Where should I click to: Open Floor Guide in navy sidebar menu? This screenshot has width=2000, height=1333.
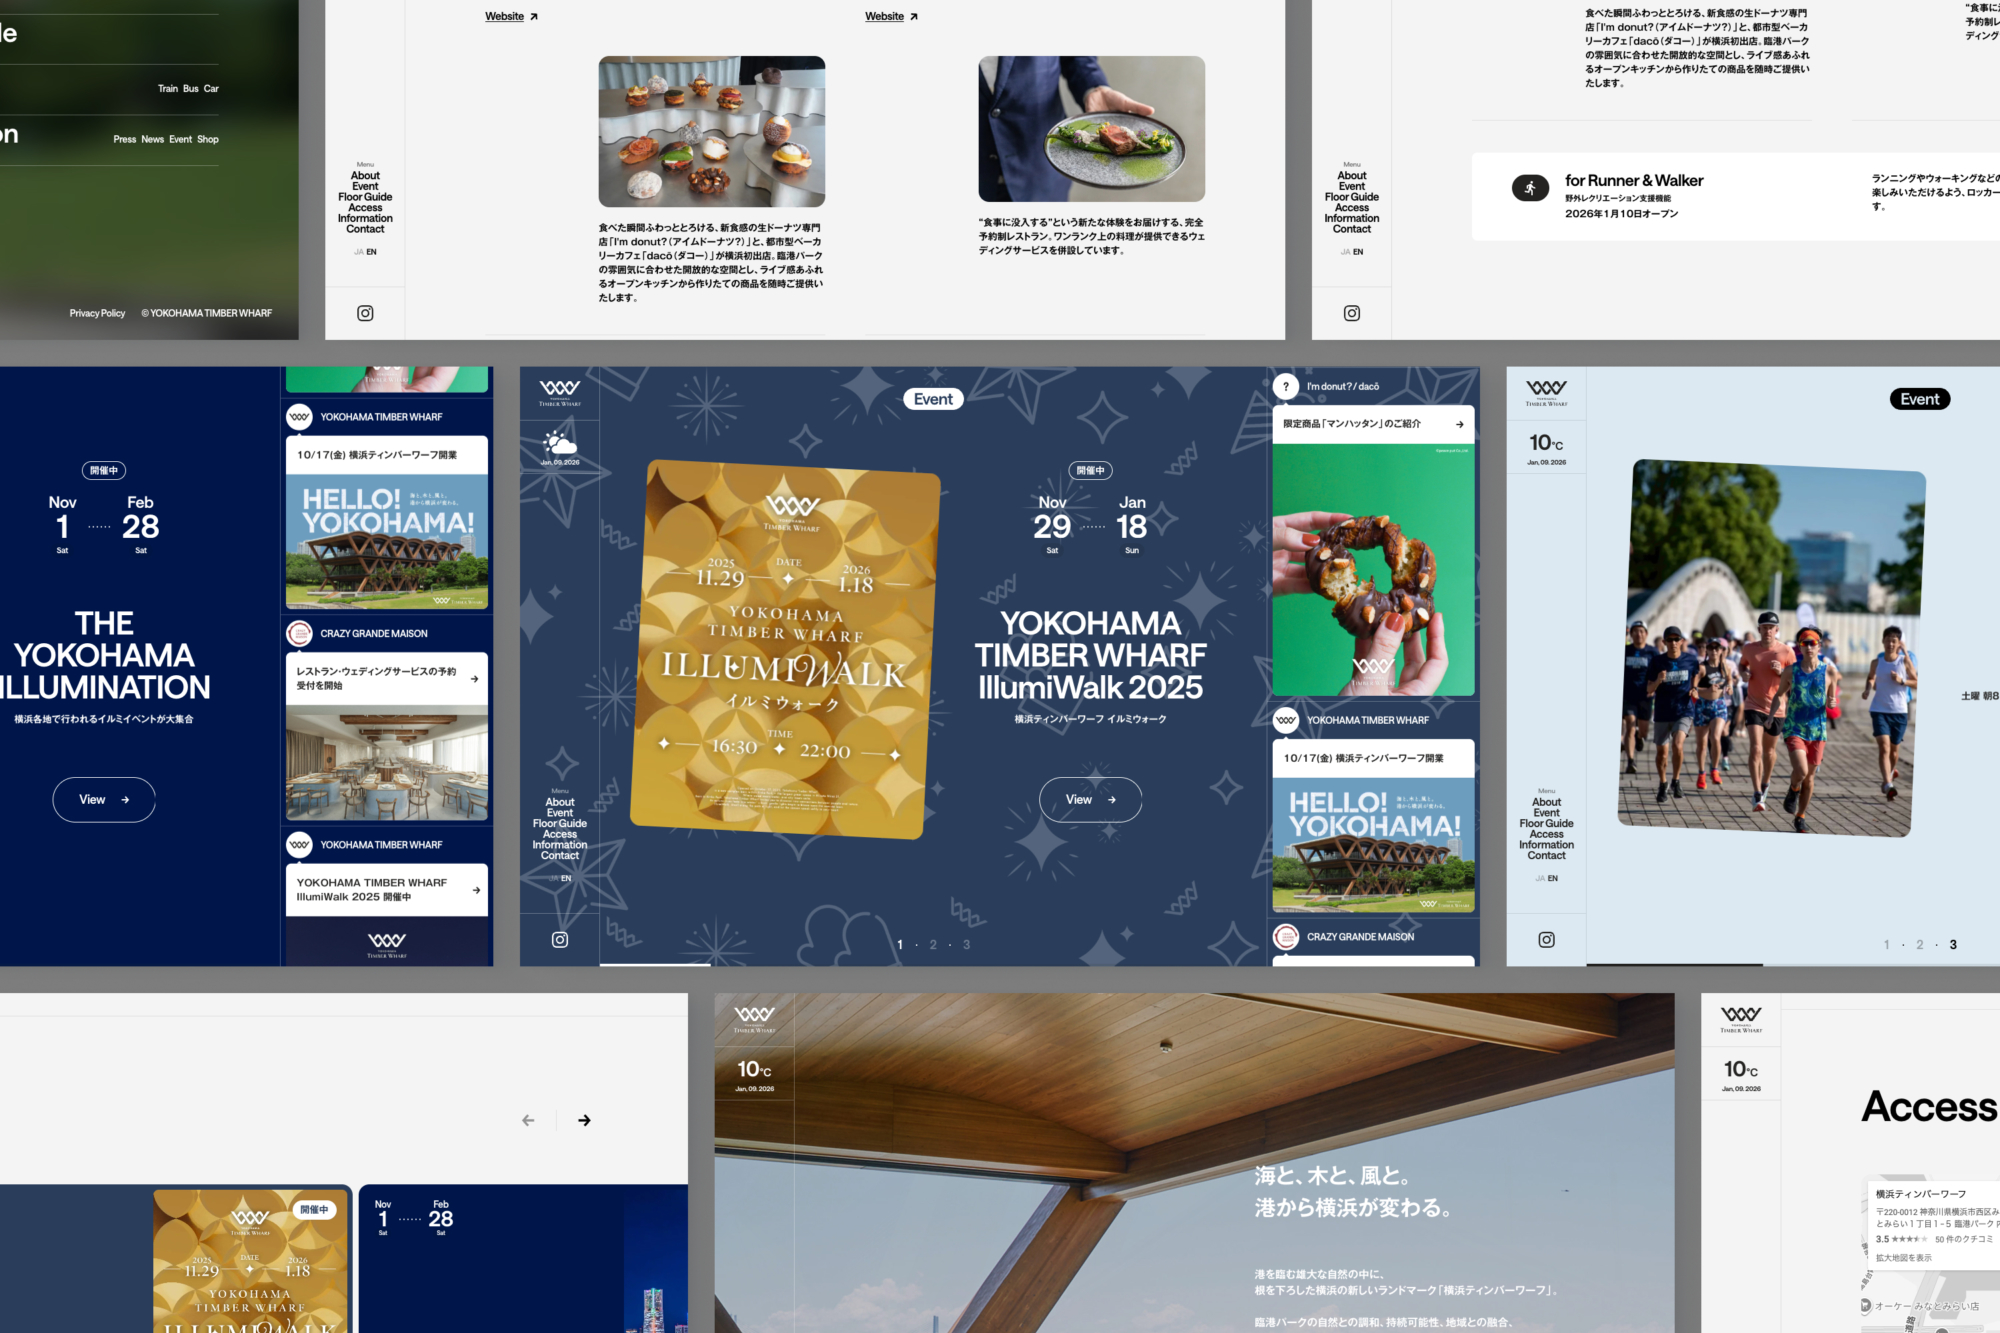[x=560, y=823]
